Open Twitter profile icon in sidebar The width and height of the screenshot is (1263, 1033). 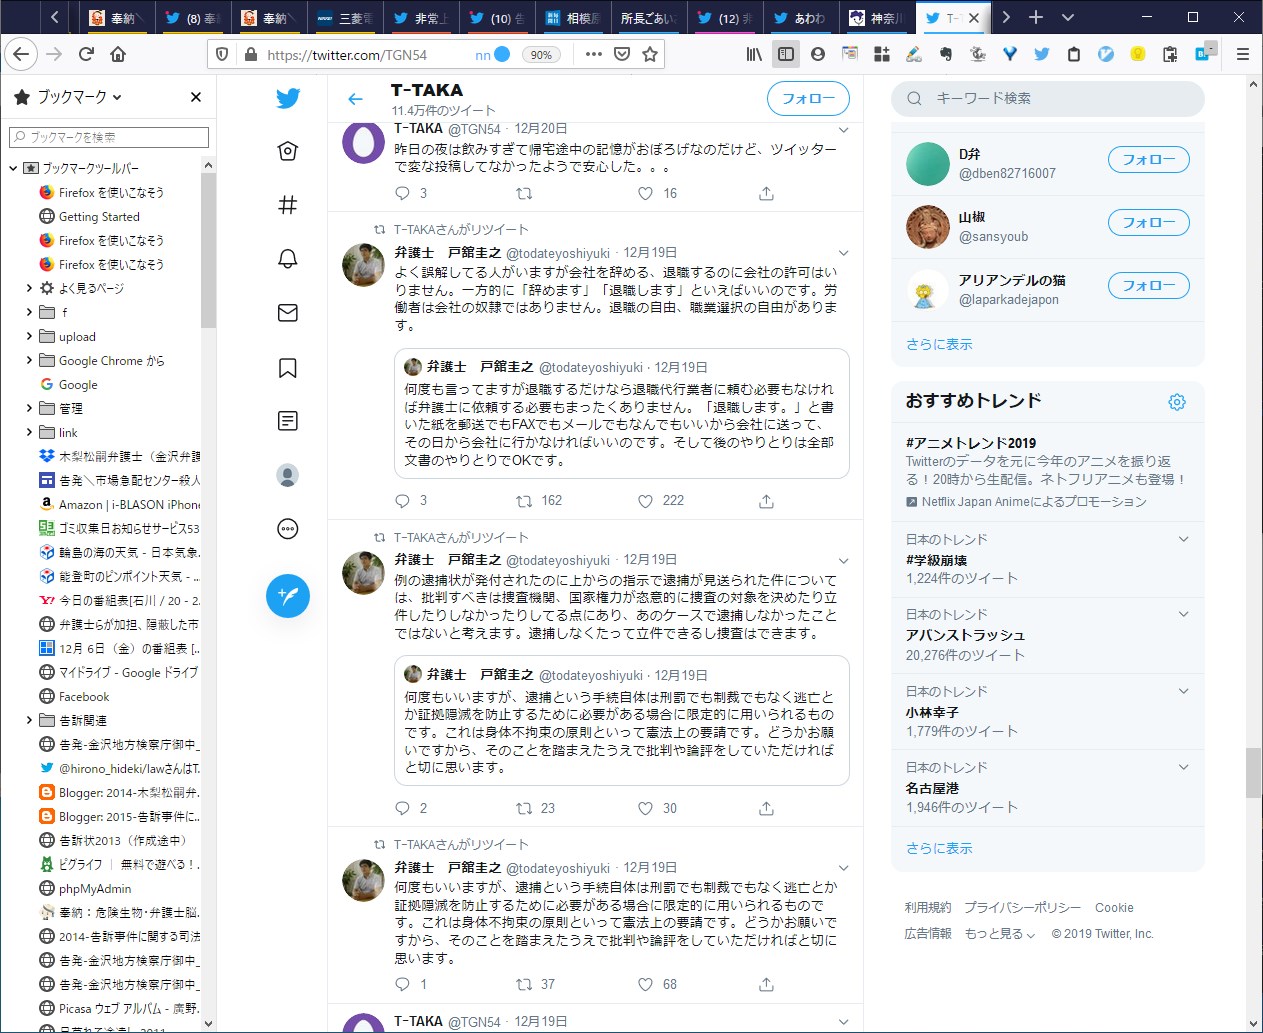[288, 475]
